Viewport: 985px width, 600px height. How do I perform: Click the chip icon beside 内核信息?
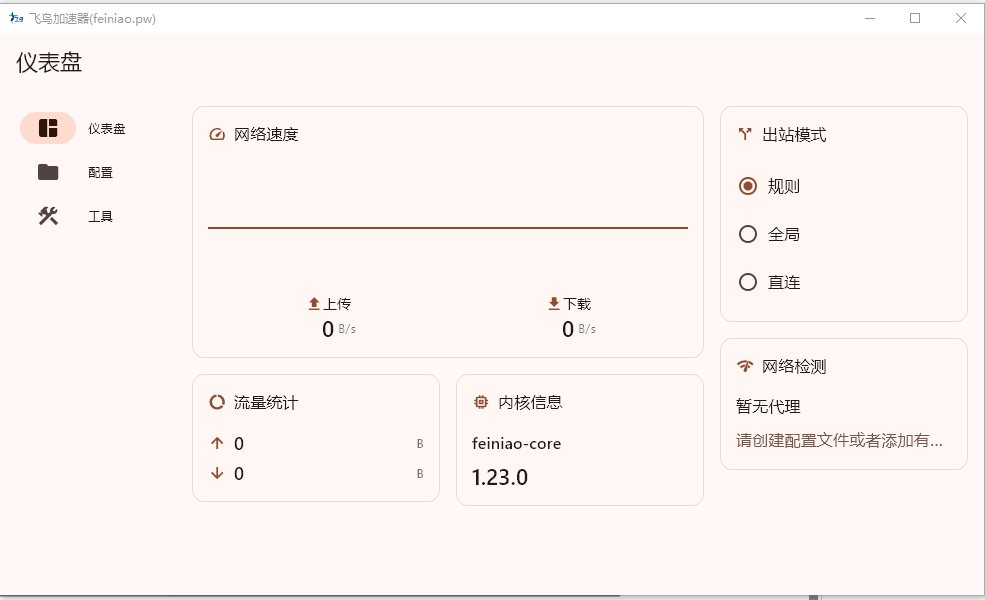(x=481, y=402)
